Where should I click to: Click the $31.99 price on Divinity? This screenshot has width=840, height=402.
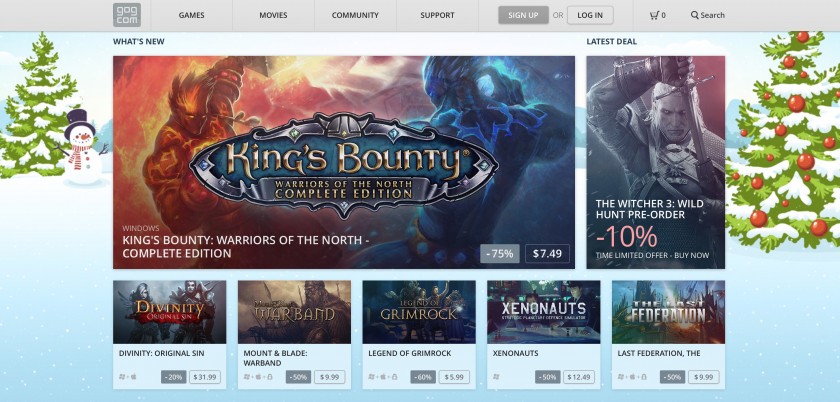[x=205, y=377]
